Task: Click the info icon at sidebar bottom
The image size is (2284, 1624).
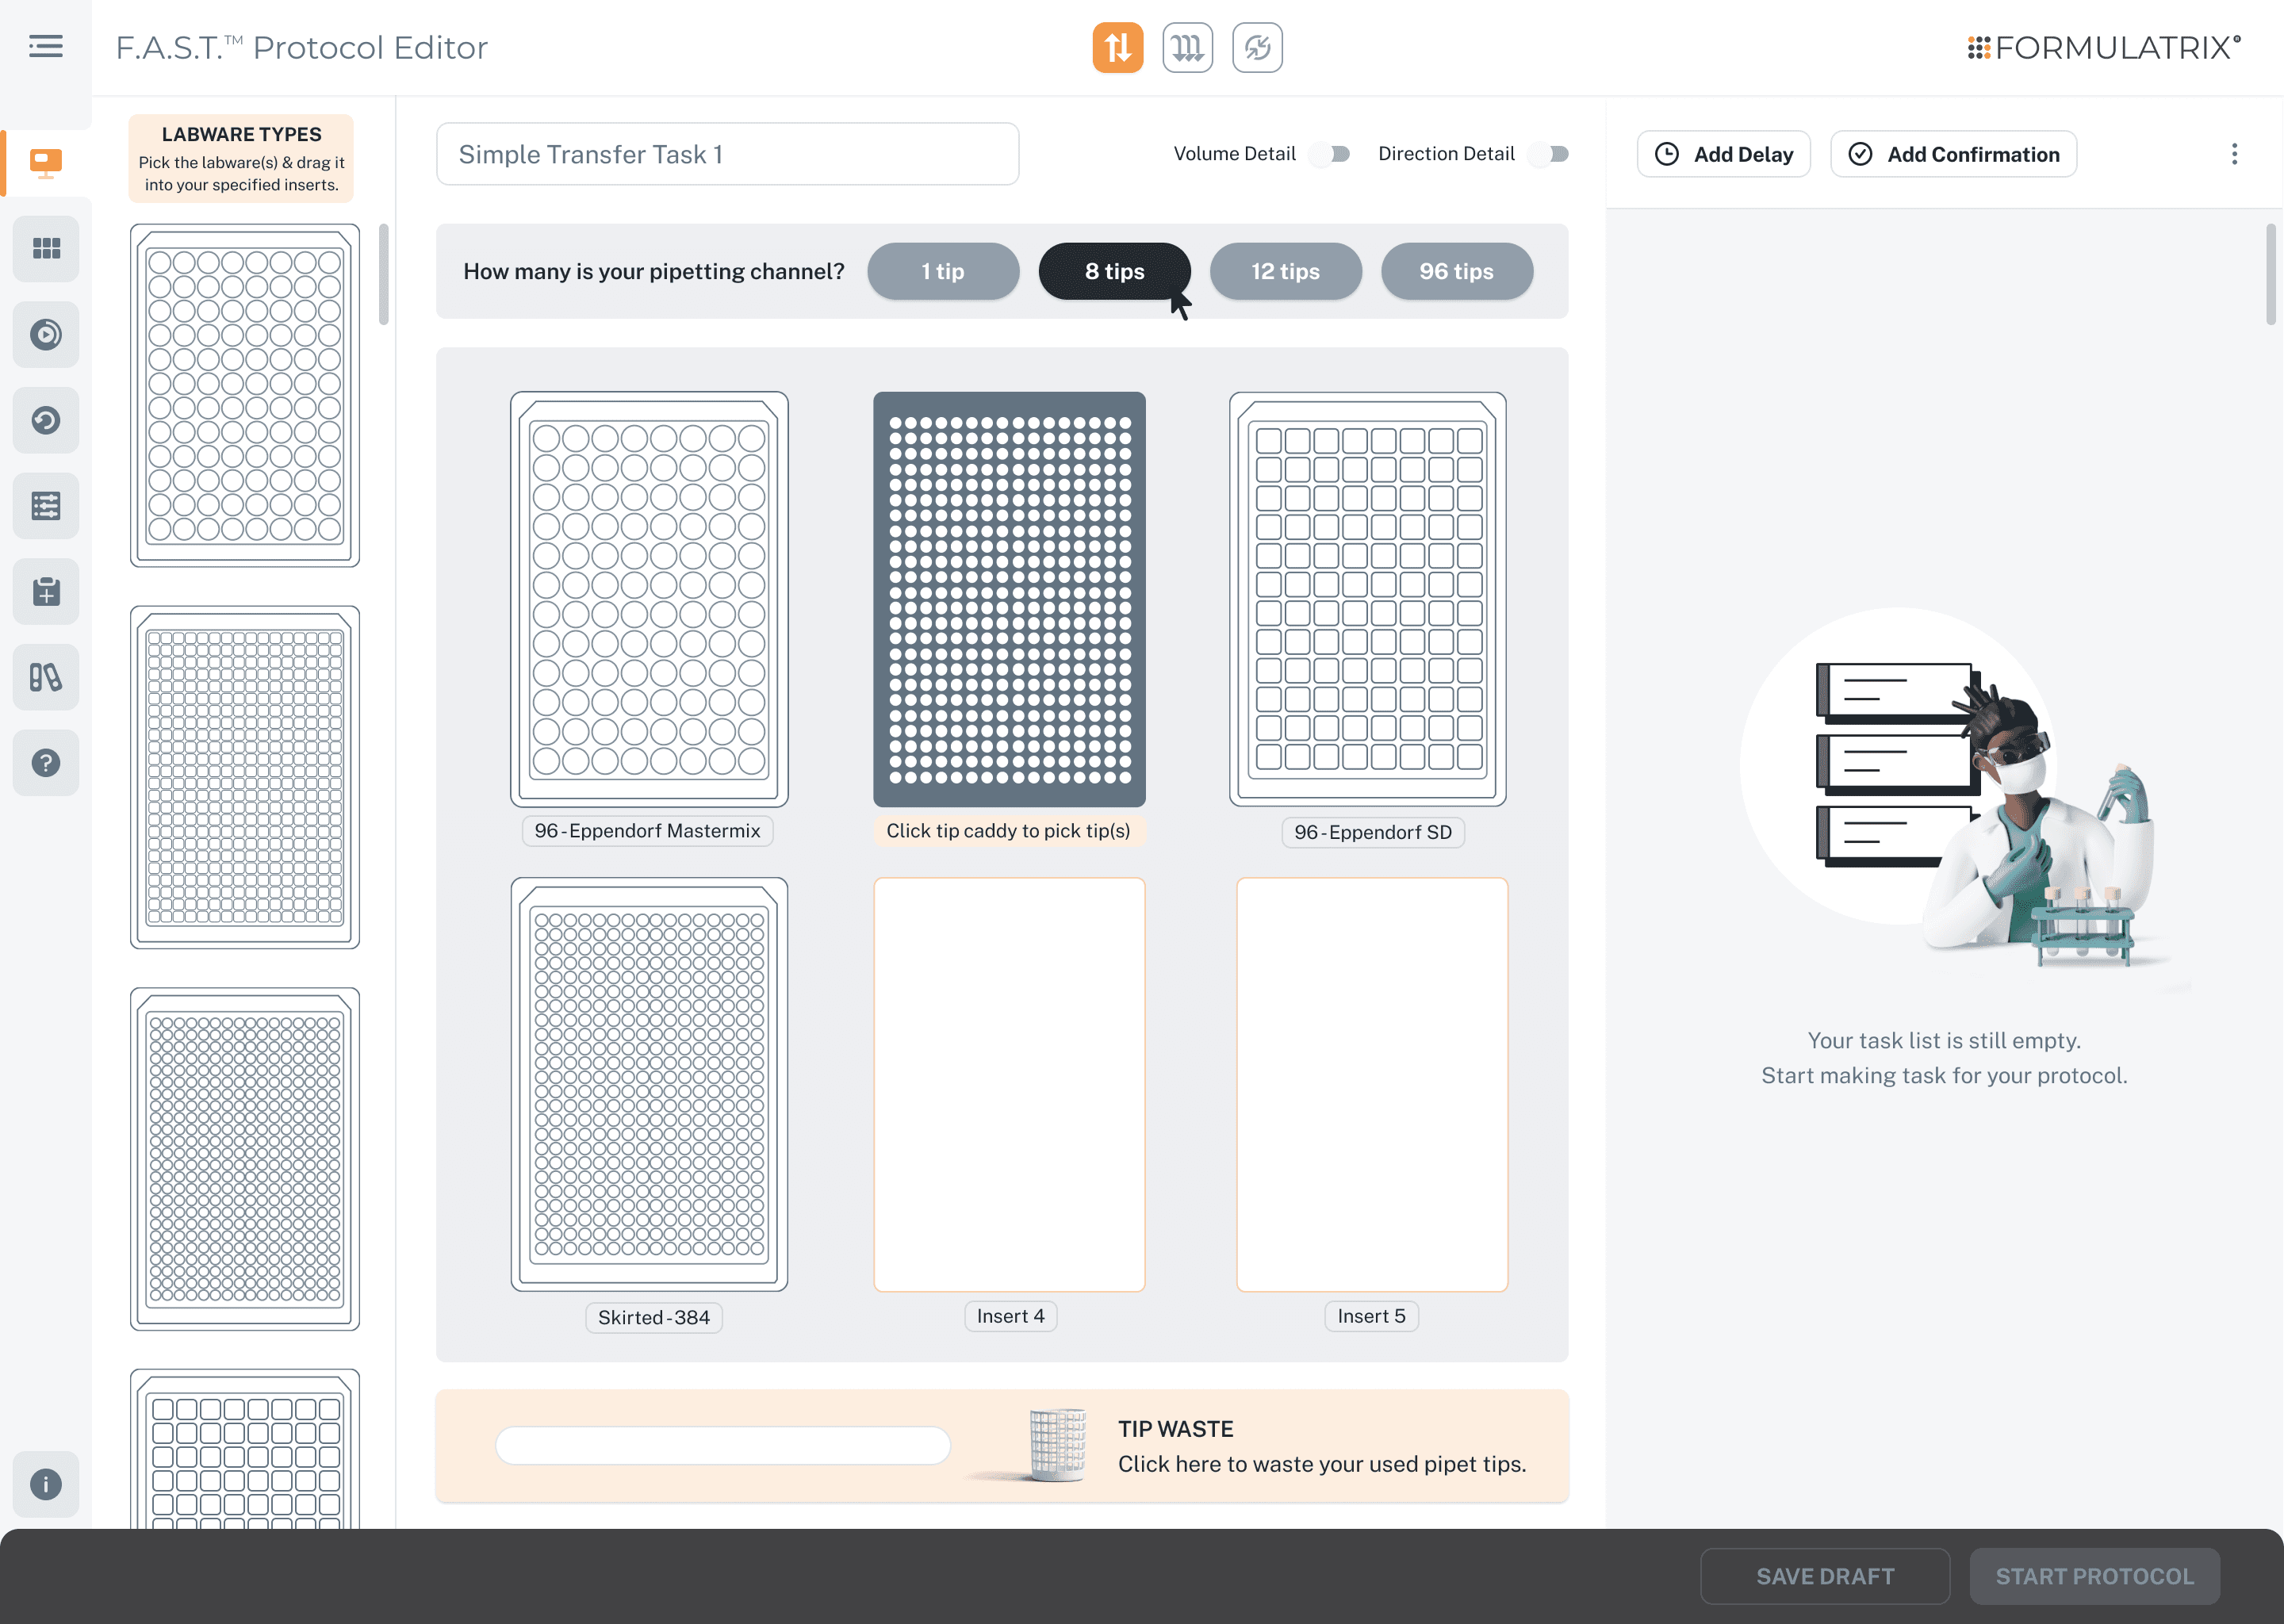Action: [x=46, y=1484]
